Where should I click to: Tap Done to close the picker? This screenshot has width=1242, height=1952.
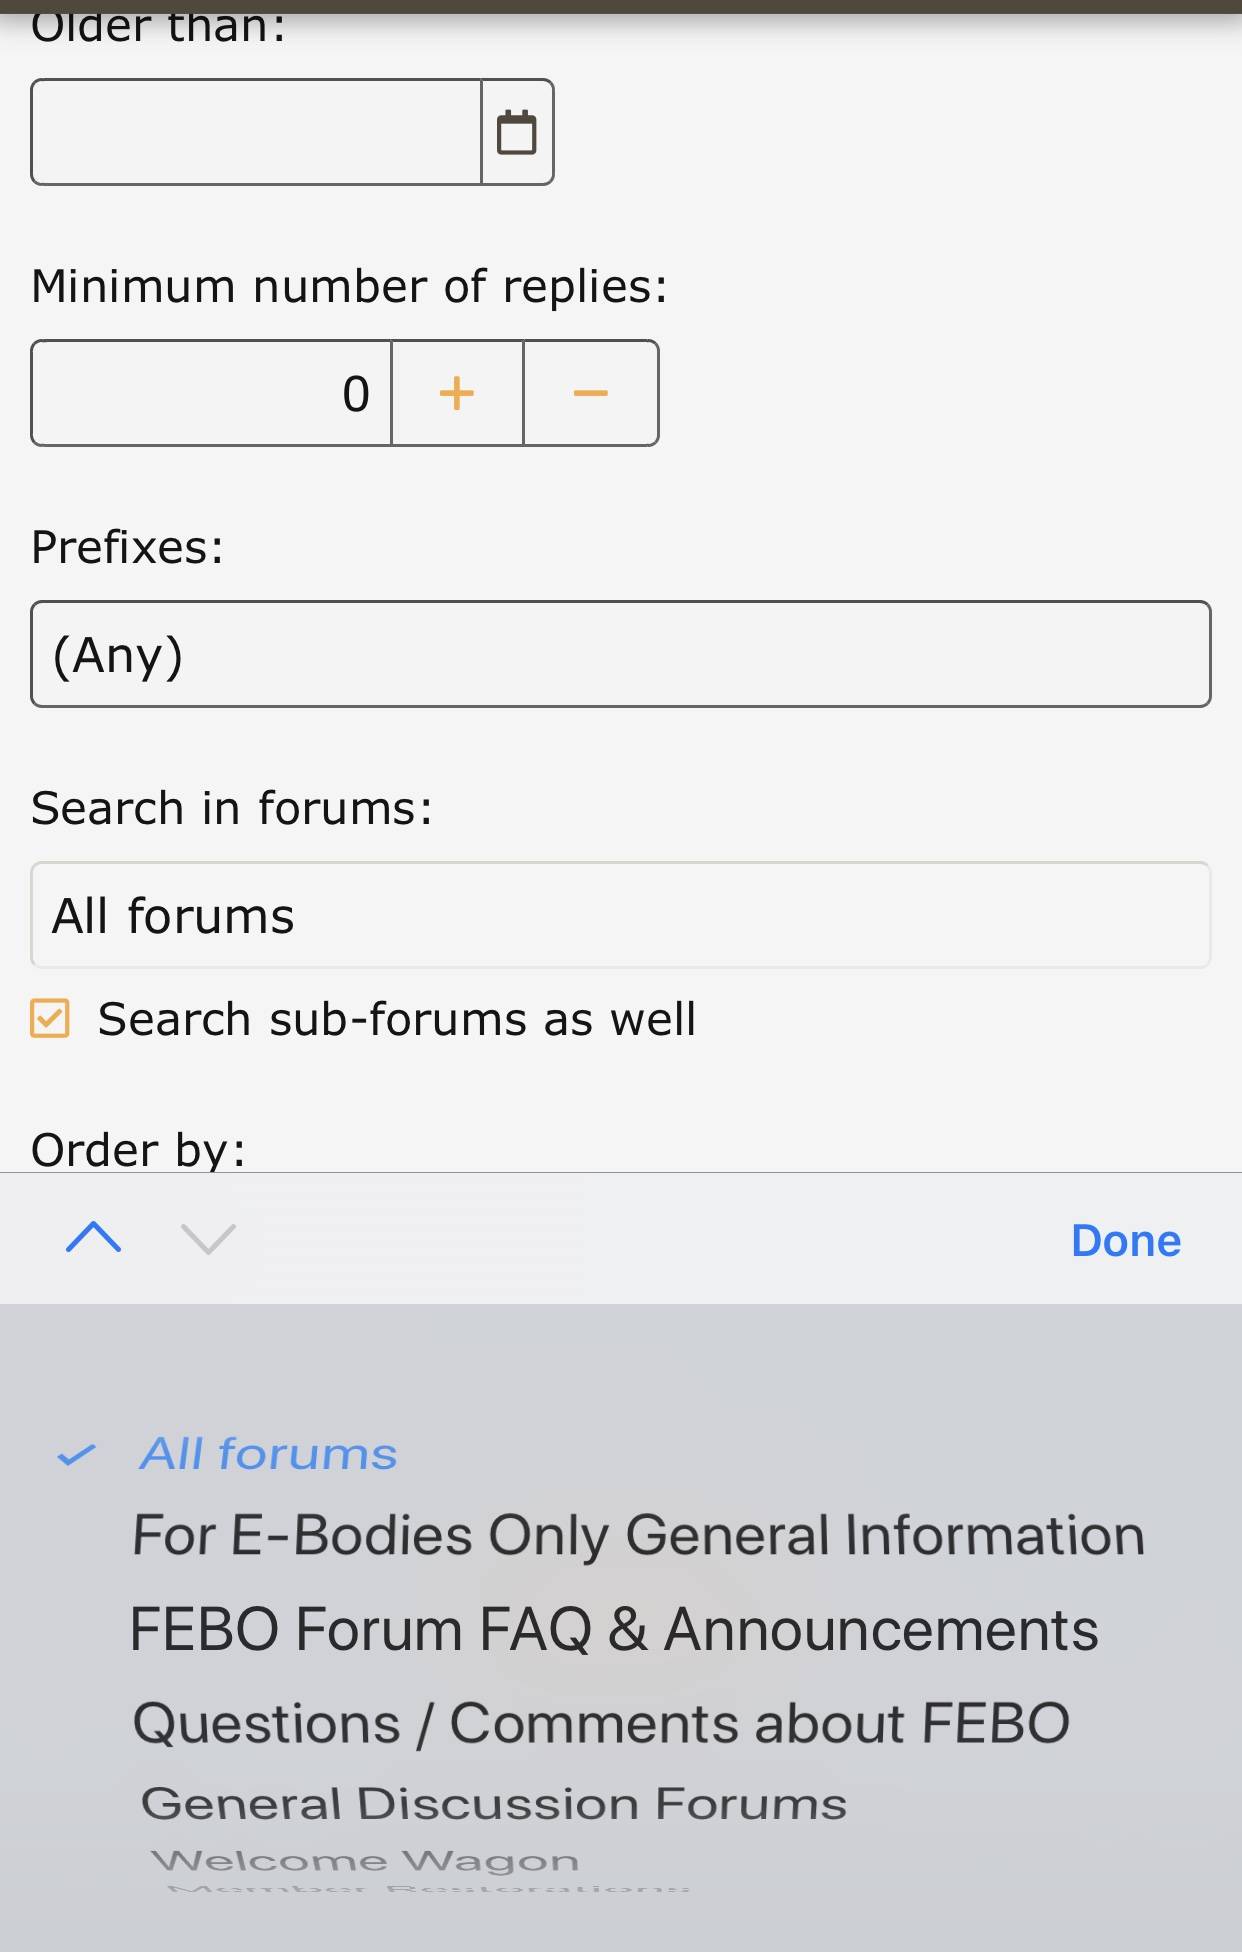1125,1240
